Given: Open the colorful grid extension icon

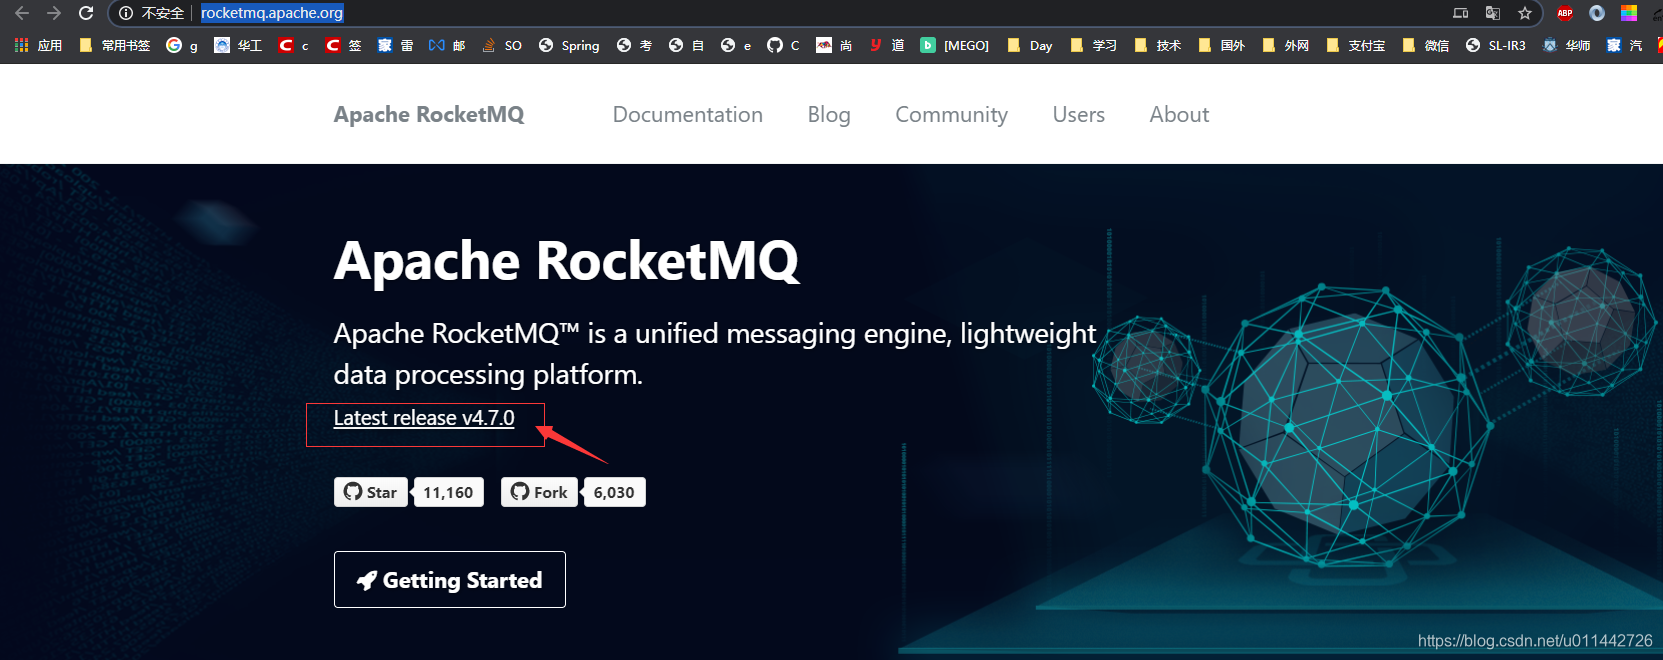Looking at the screenshot, I should (1629, 13).
